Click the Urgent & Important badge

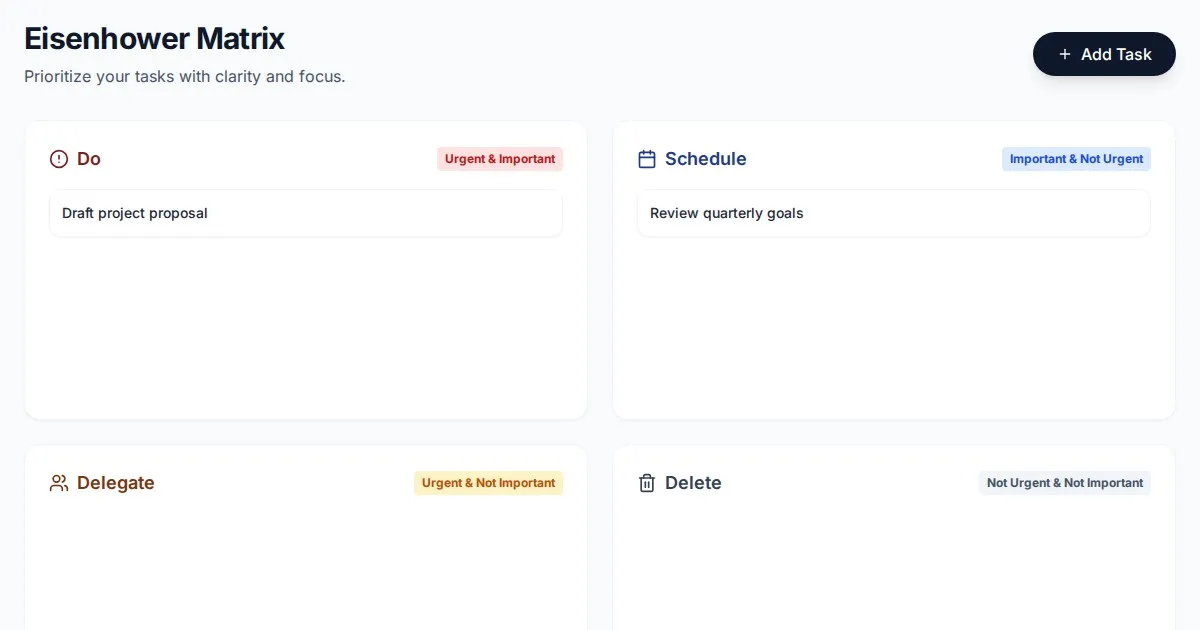click(500, 159)
